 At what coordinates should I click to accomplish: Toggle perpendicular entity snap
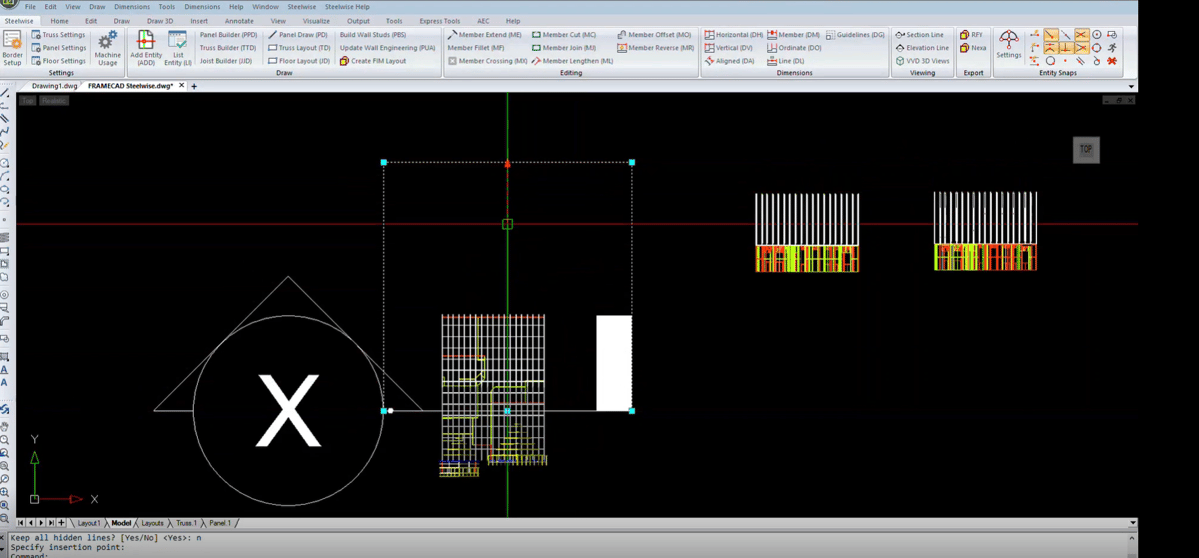(1066, 47)
